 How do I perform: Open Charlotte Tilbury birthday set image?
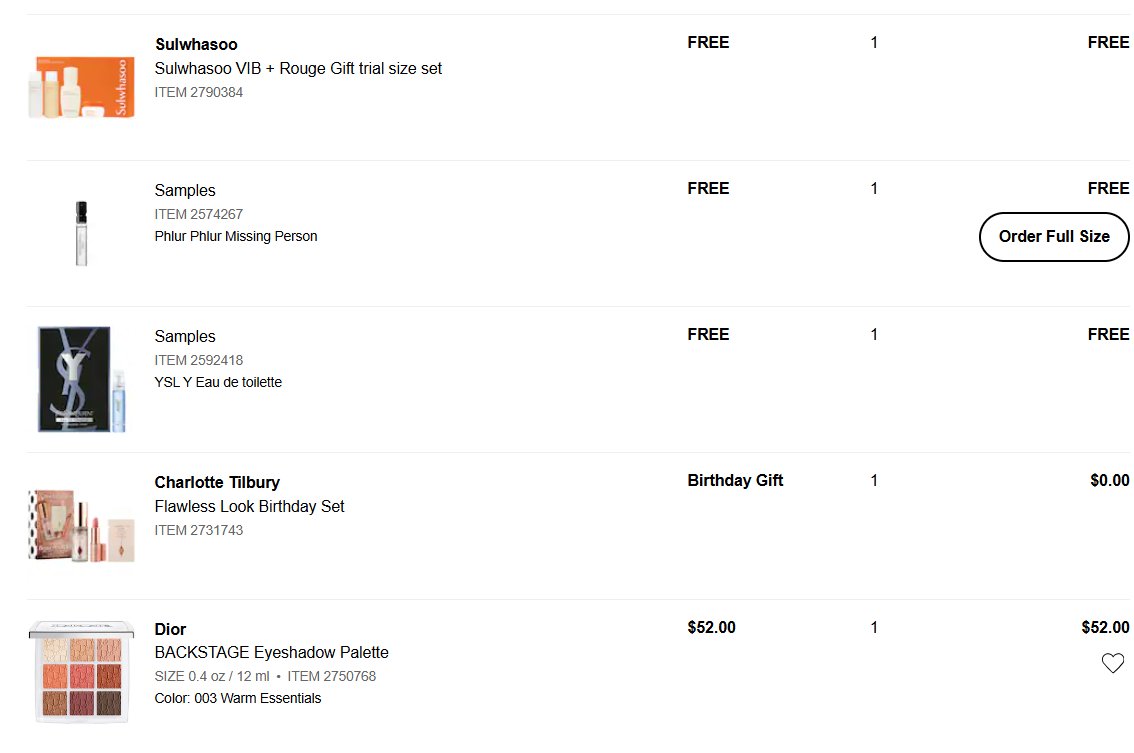81,525
